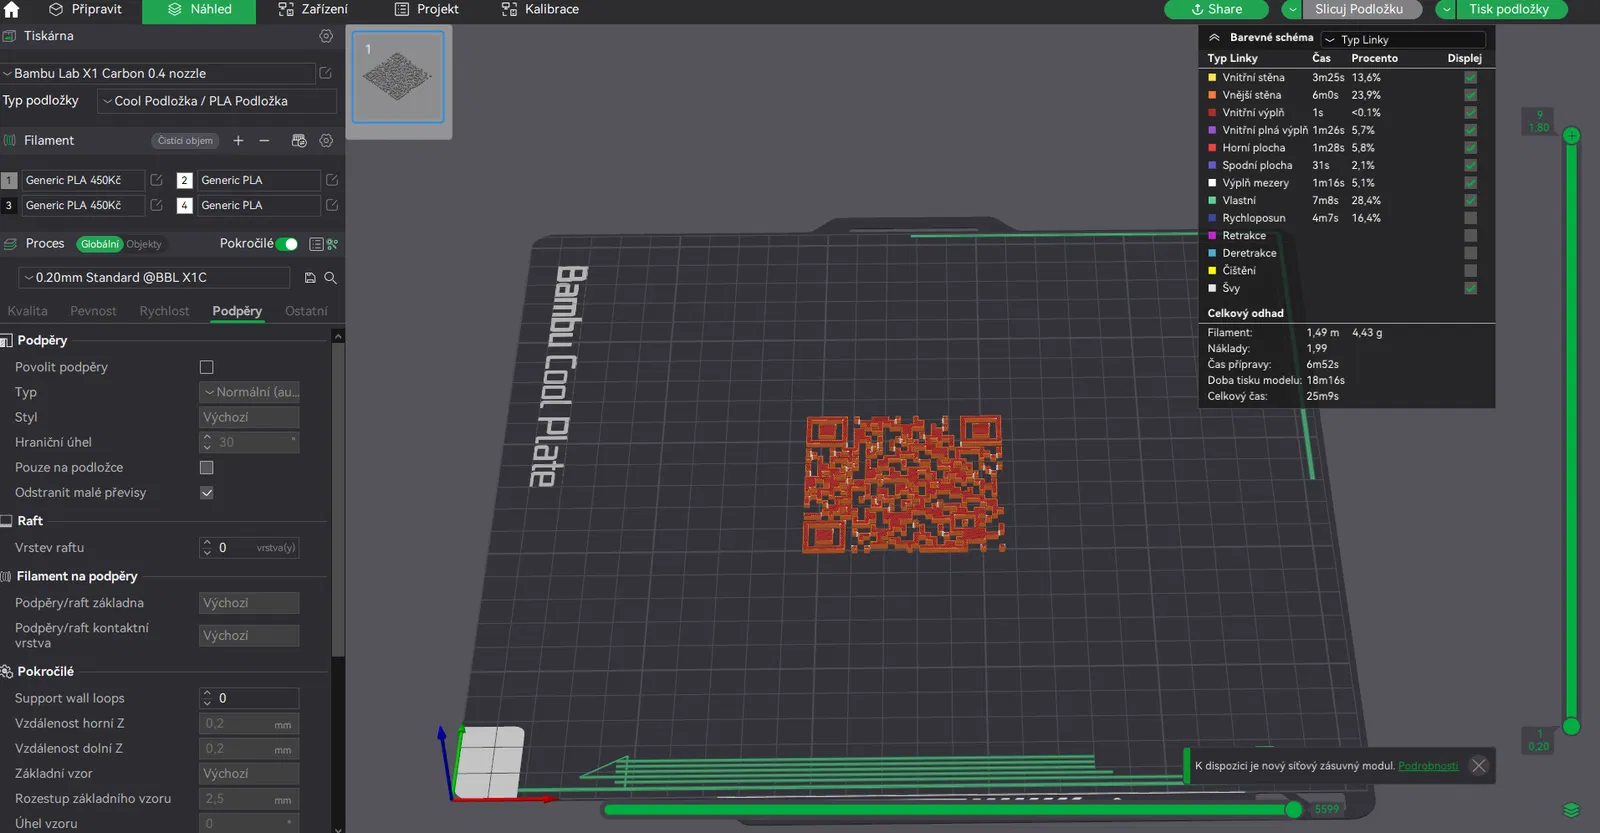Open the Typ podložky plate dropdown

[217, 101]
